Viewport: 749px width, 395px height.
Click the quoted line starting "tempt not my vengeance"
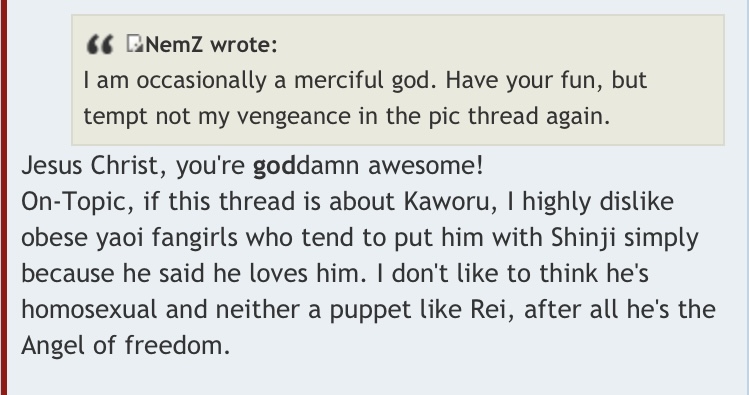point(346,116)
